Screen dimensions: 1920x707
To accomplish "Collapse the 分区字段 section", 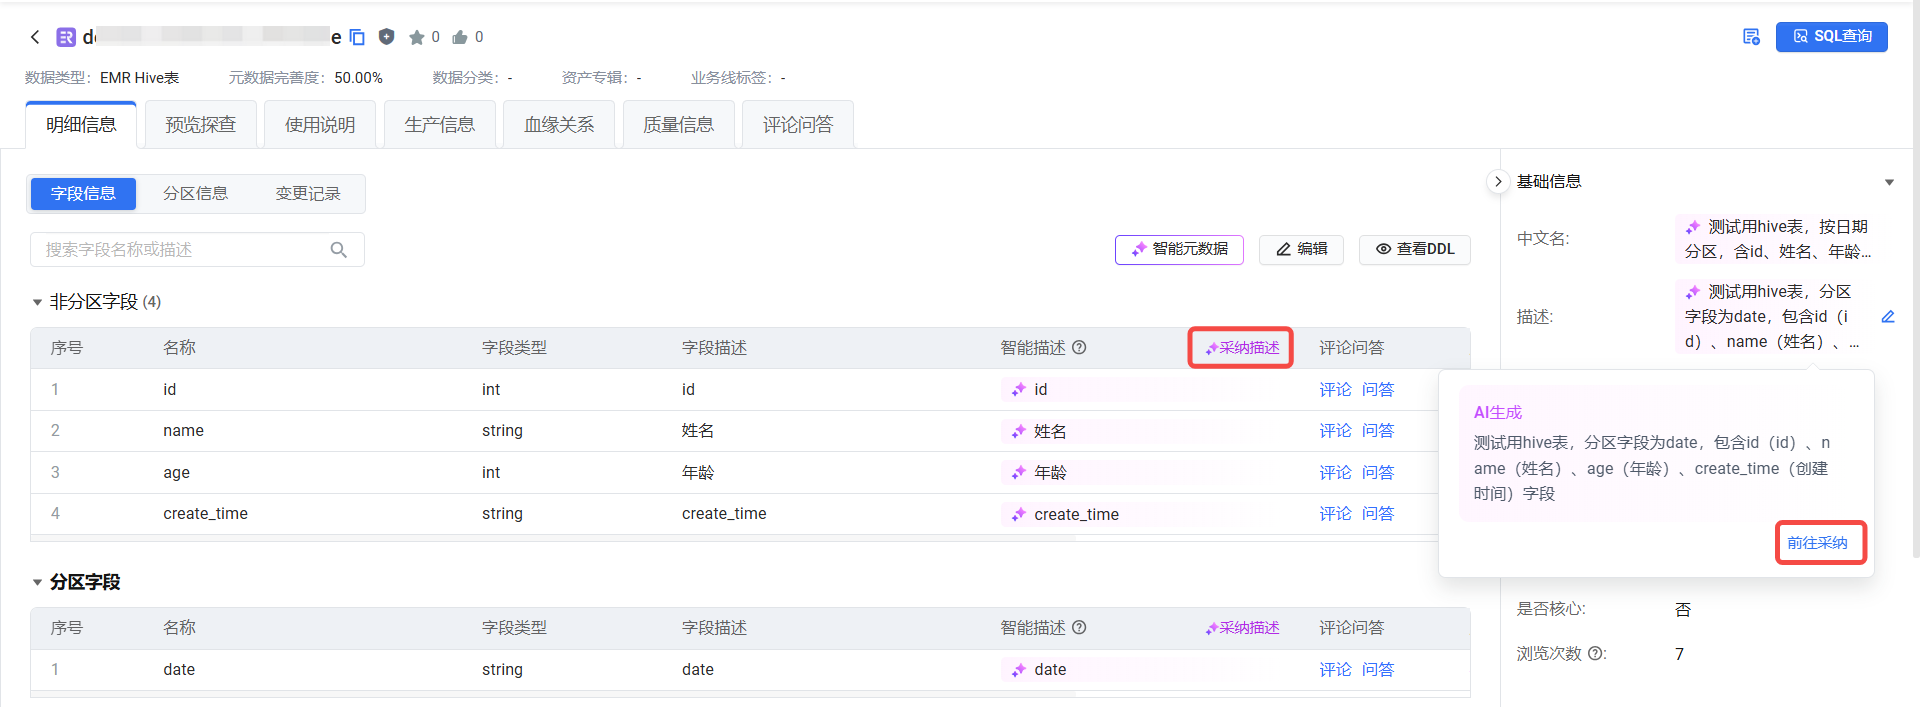I will [x=37, y=582].
